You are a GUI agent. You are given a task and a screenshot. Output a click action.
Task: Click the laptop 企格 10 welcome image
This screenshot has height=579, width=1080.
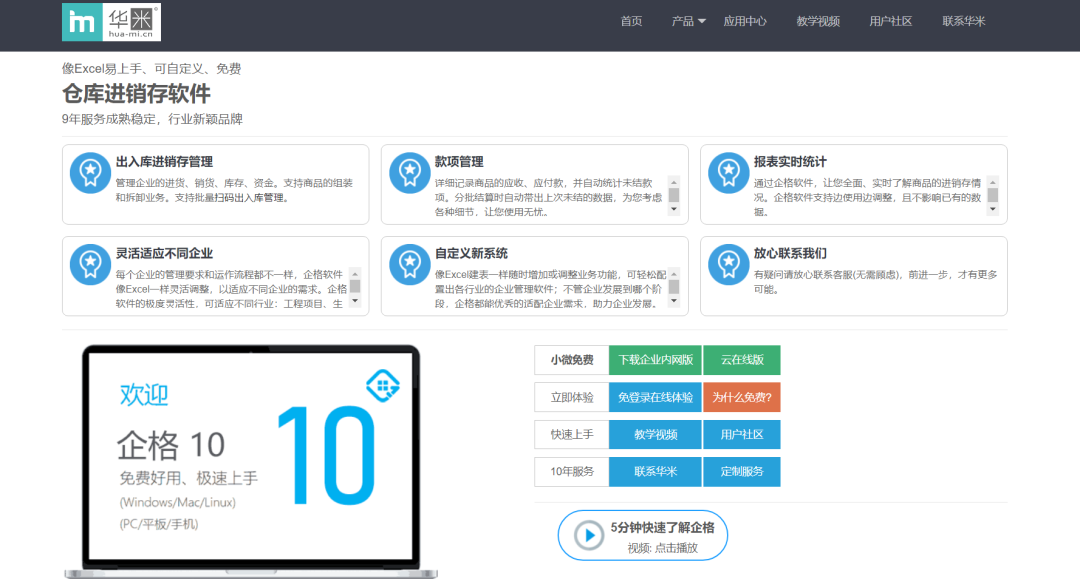(x=251, y=461)
